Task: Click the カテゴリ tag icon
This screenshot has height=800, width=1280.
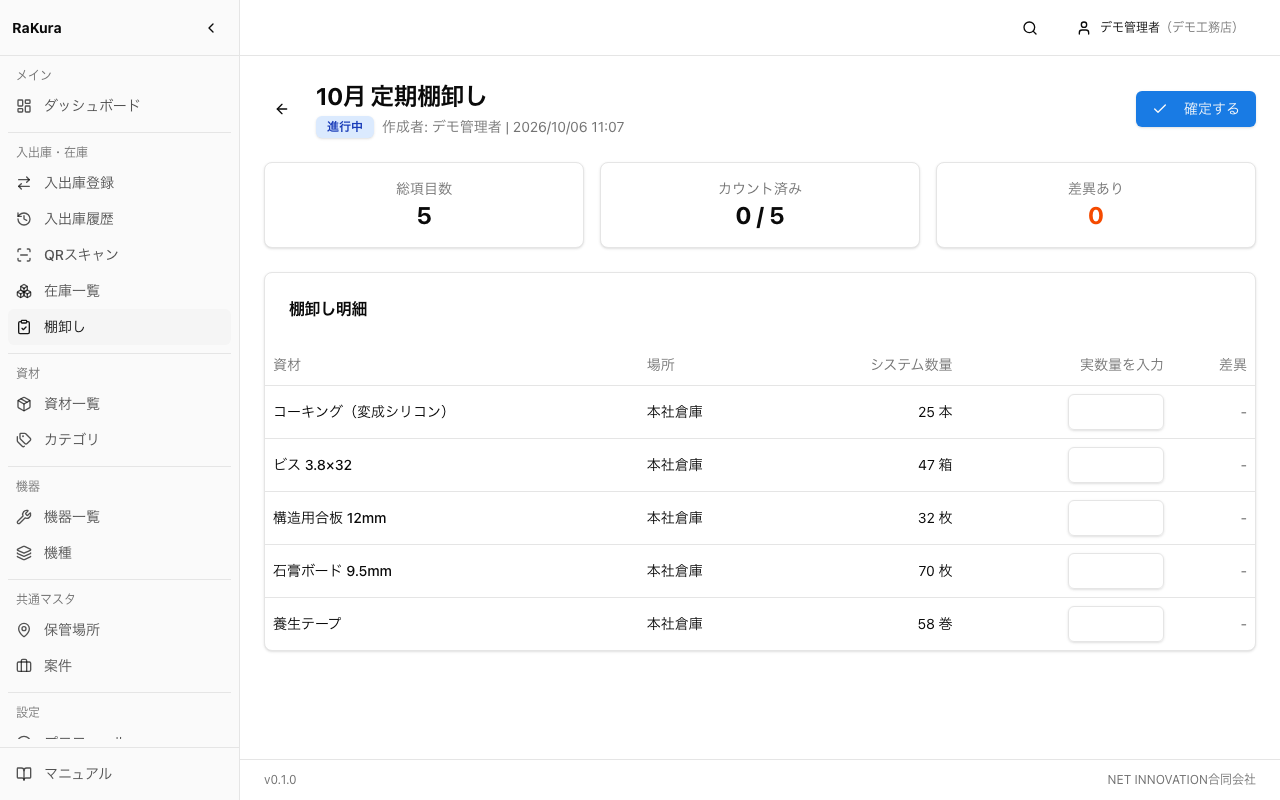Action: tap(24, 440)
